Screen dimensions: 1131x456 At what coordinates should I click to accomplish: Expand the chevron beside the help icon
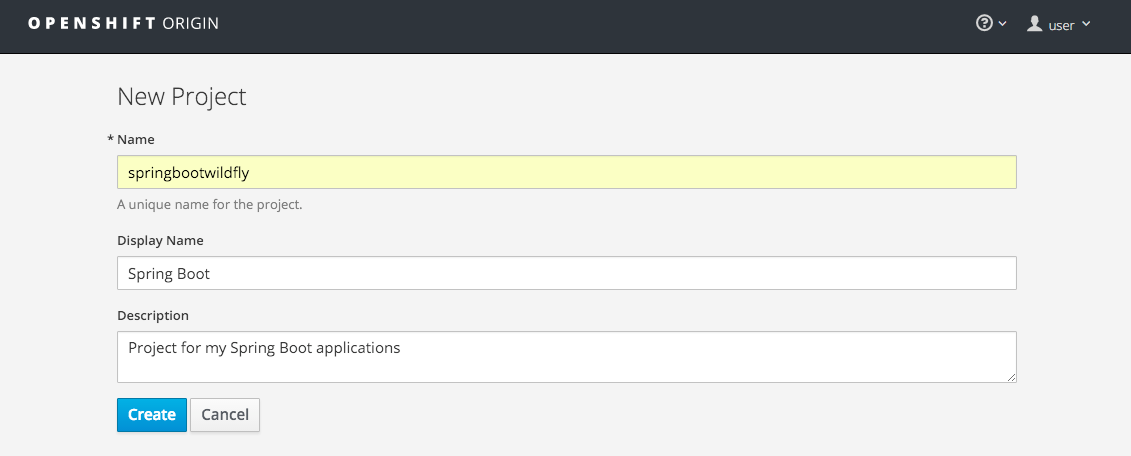(1003, 24)
